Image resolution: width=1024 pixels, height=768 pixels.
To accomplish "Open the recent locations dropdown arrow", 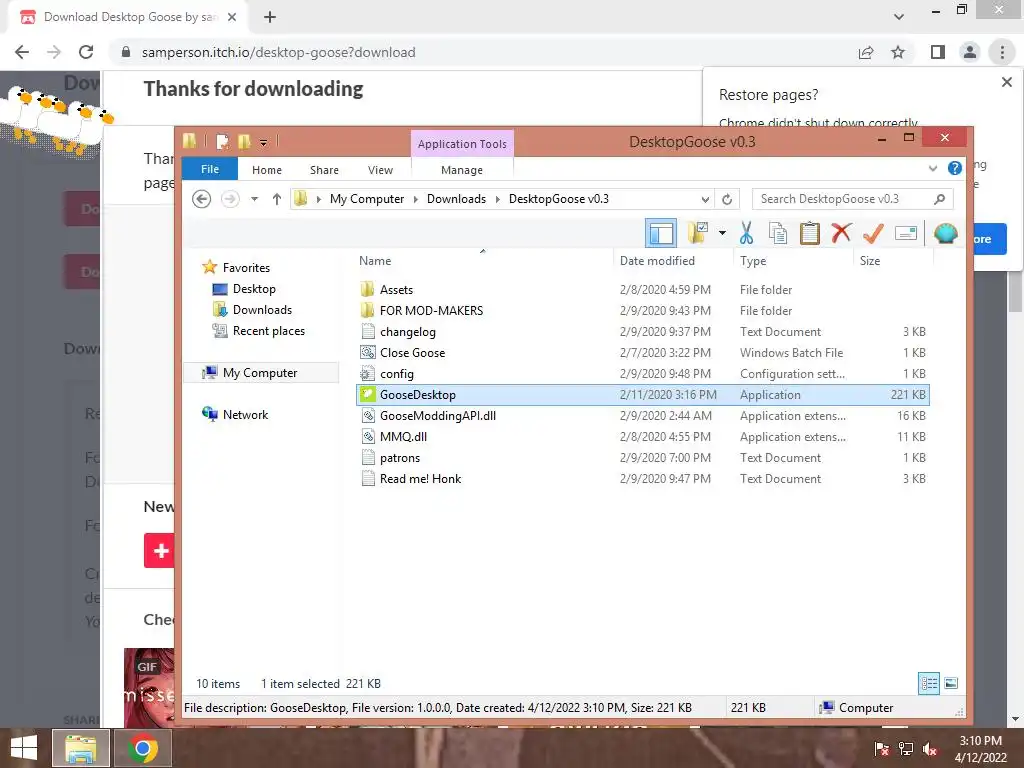I will (x=255, y=199).
